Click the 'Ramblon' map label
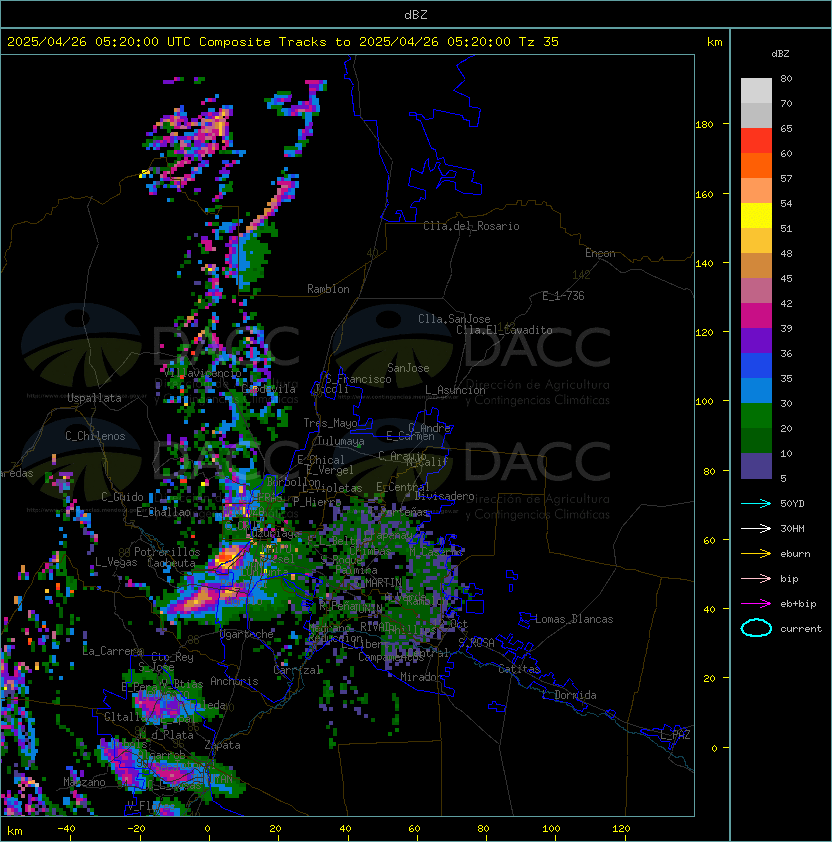The width and height of the screenshot is (832, 842). (328, 289)
